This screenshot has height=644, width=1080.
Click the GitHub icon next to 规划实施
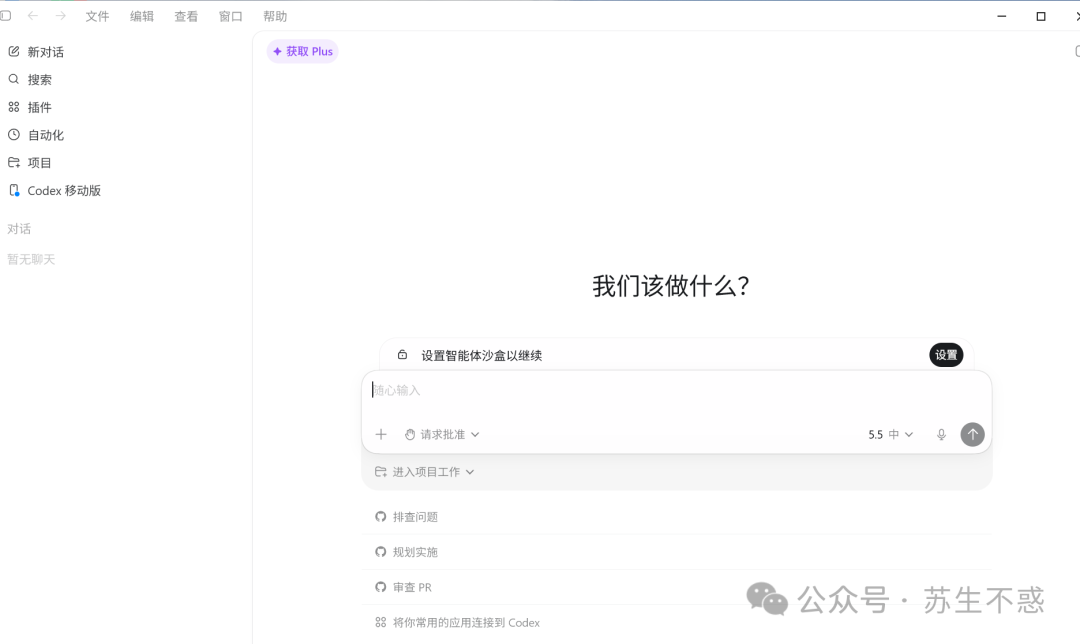[380, 552]
